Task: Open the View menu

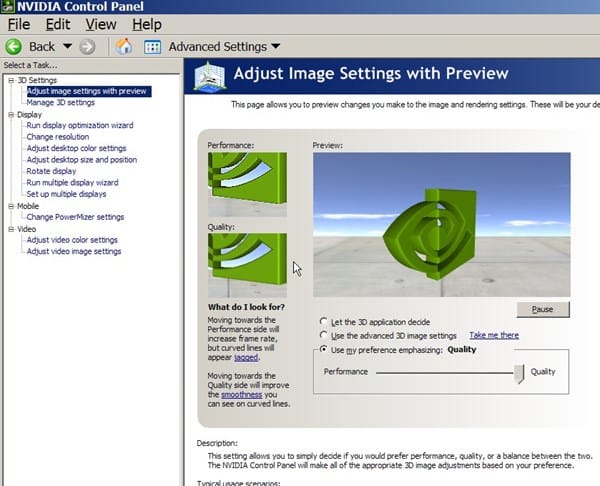Action: coord(101,24)
